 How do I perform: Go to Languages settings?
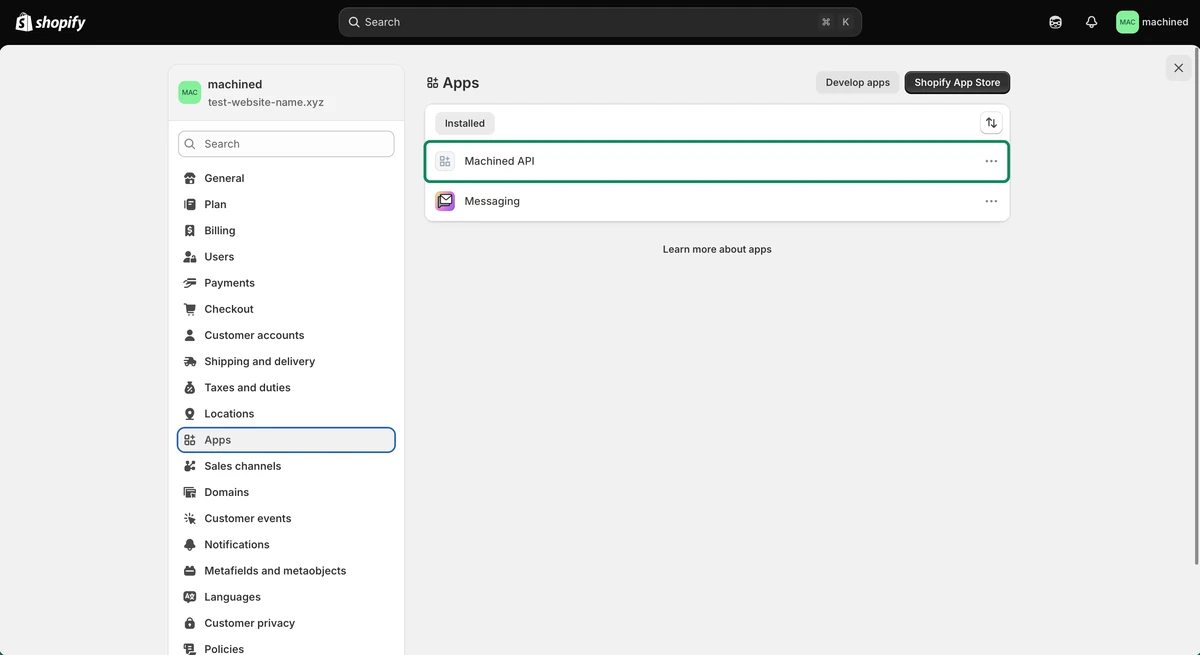coord(286,597)
